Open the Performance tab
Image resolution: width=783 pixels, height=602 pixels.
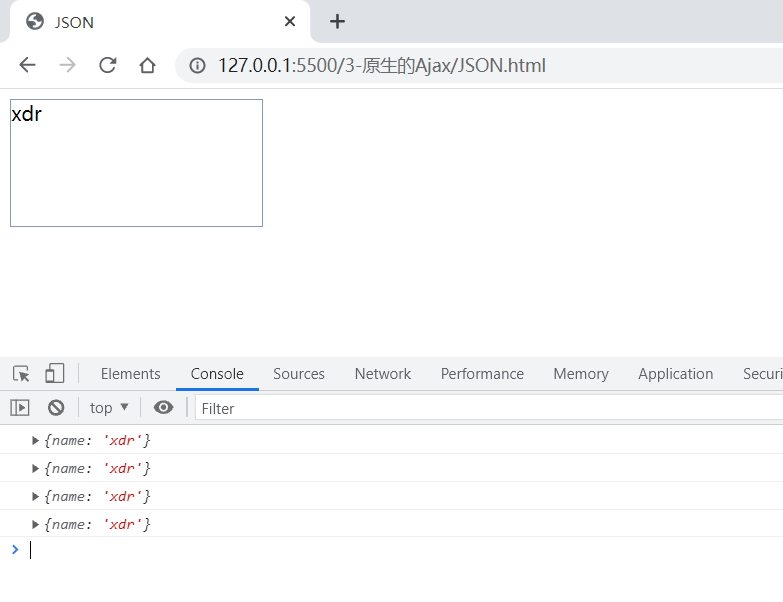pyautogui.click(x=482, y=374)
